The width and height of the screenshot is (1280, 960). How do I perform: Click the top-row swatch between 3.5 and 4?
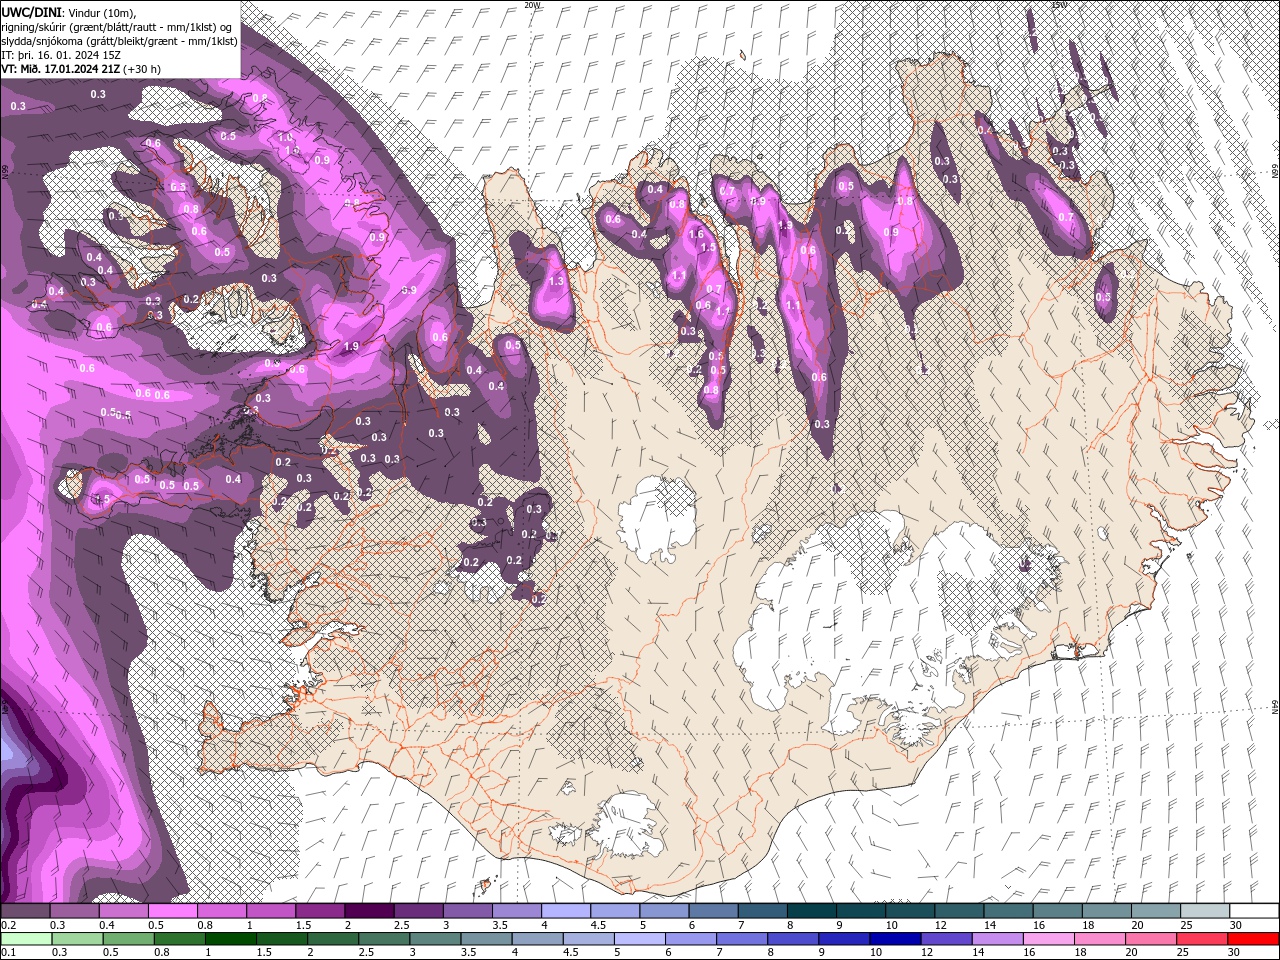(x=516, y=911)
